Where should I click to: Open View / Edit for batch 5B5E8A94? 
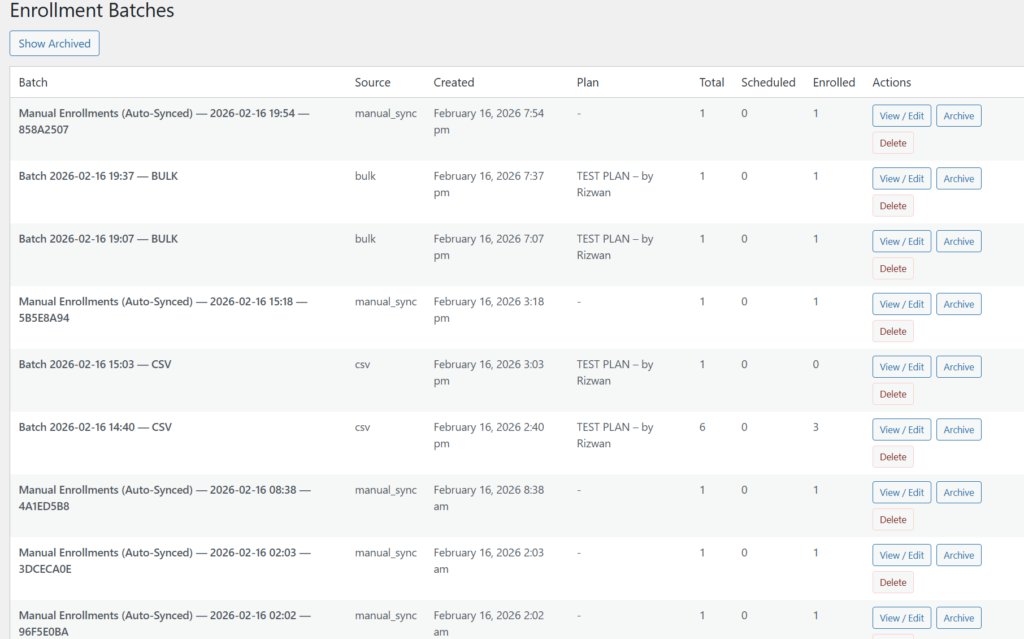[901, 304]
